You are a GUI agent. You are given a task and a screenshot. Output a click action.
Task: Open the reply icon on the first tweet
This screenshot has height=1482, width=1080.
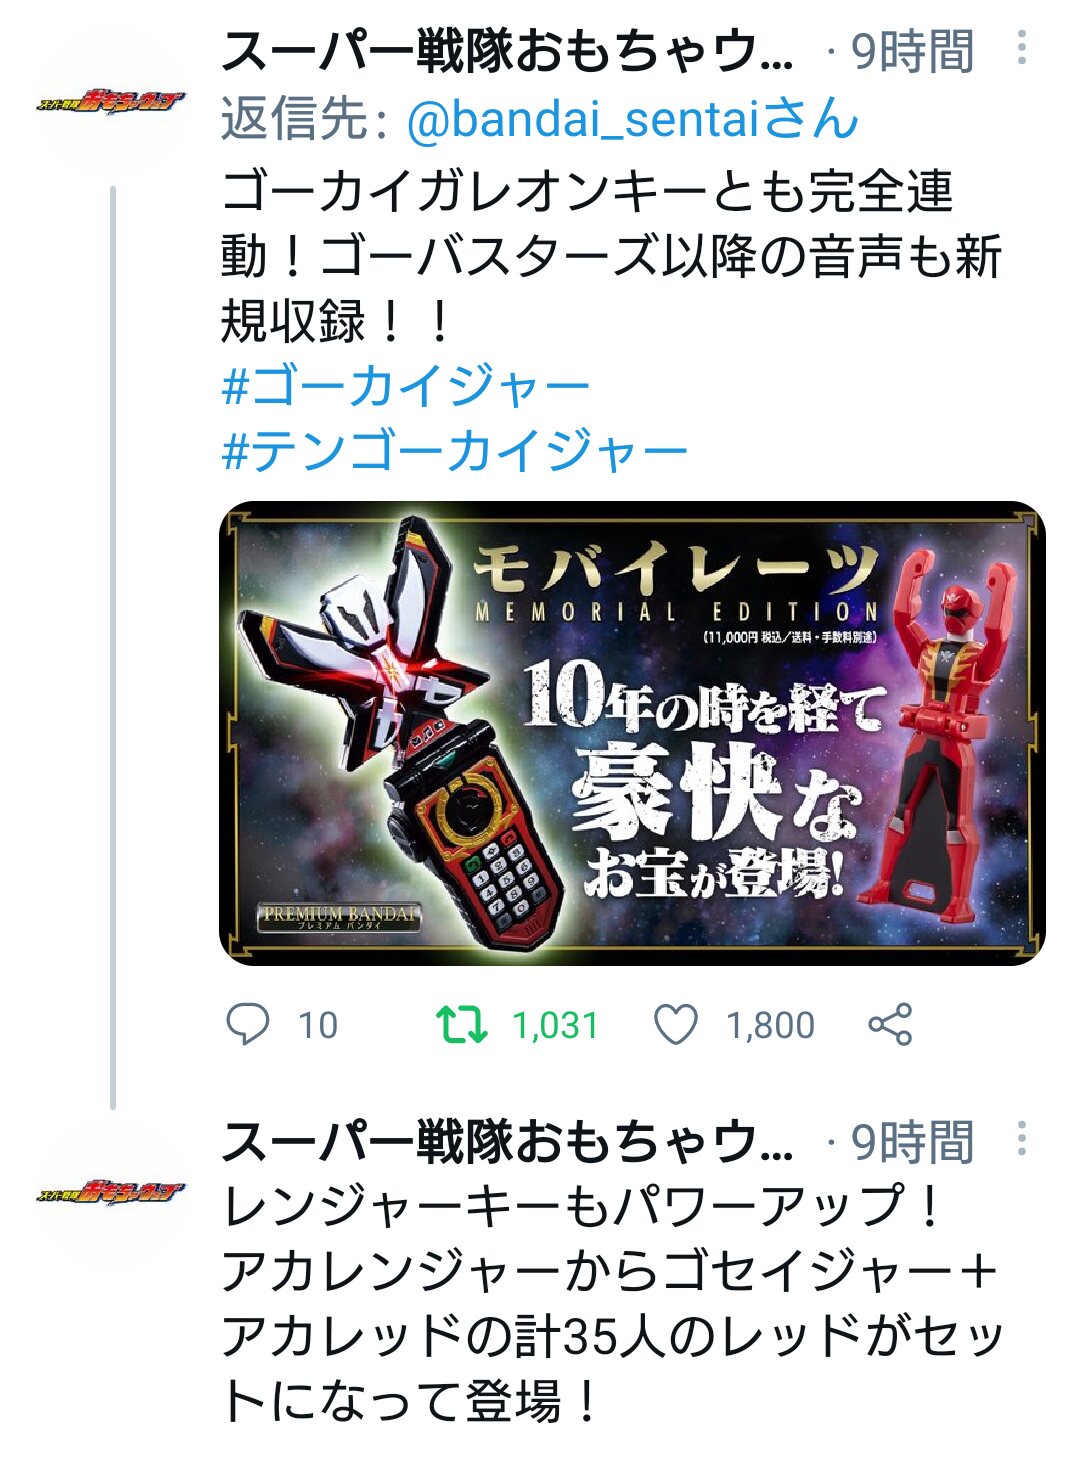coord(247,1025)
